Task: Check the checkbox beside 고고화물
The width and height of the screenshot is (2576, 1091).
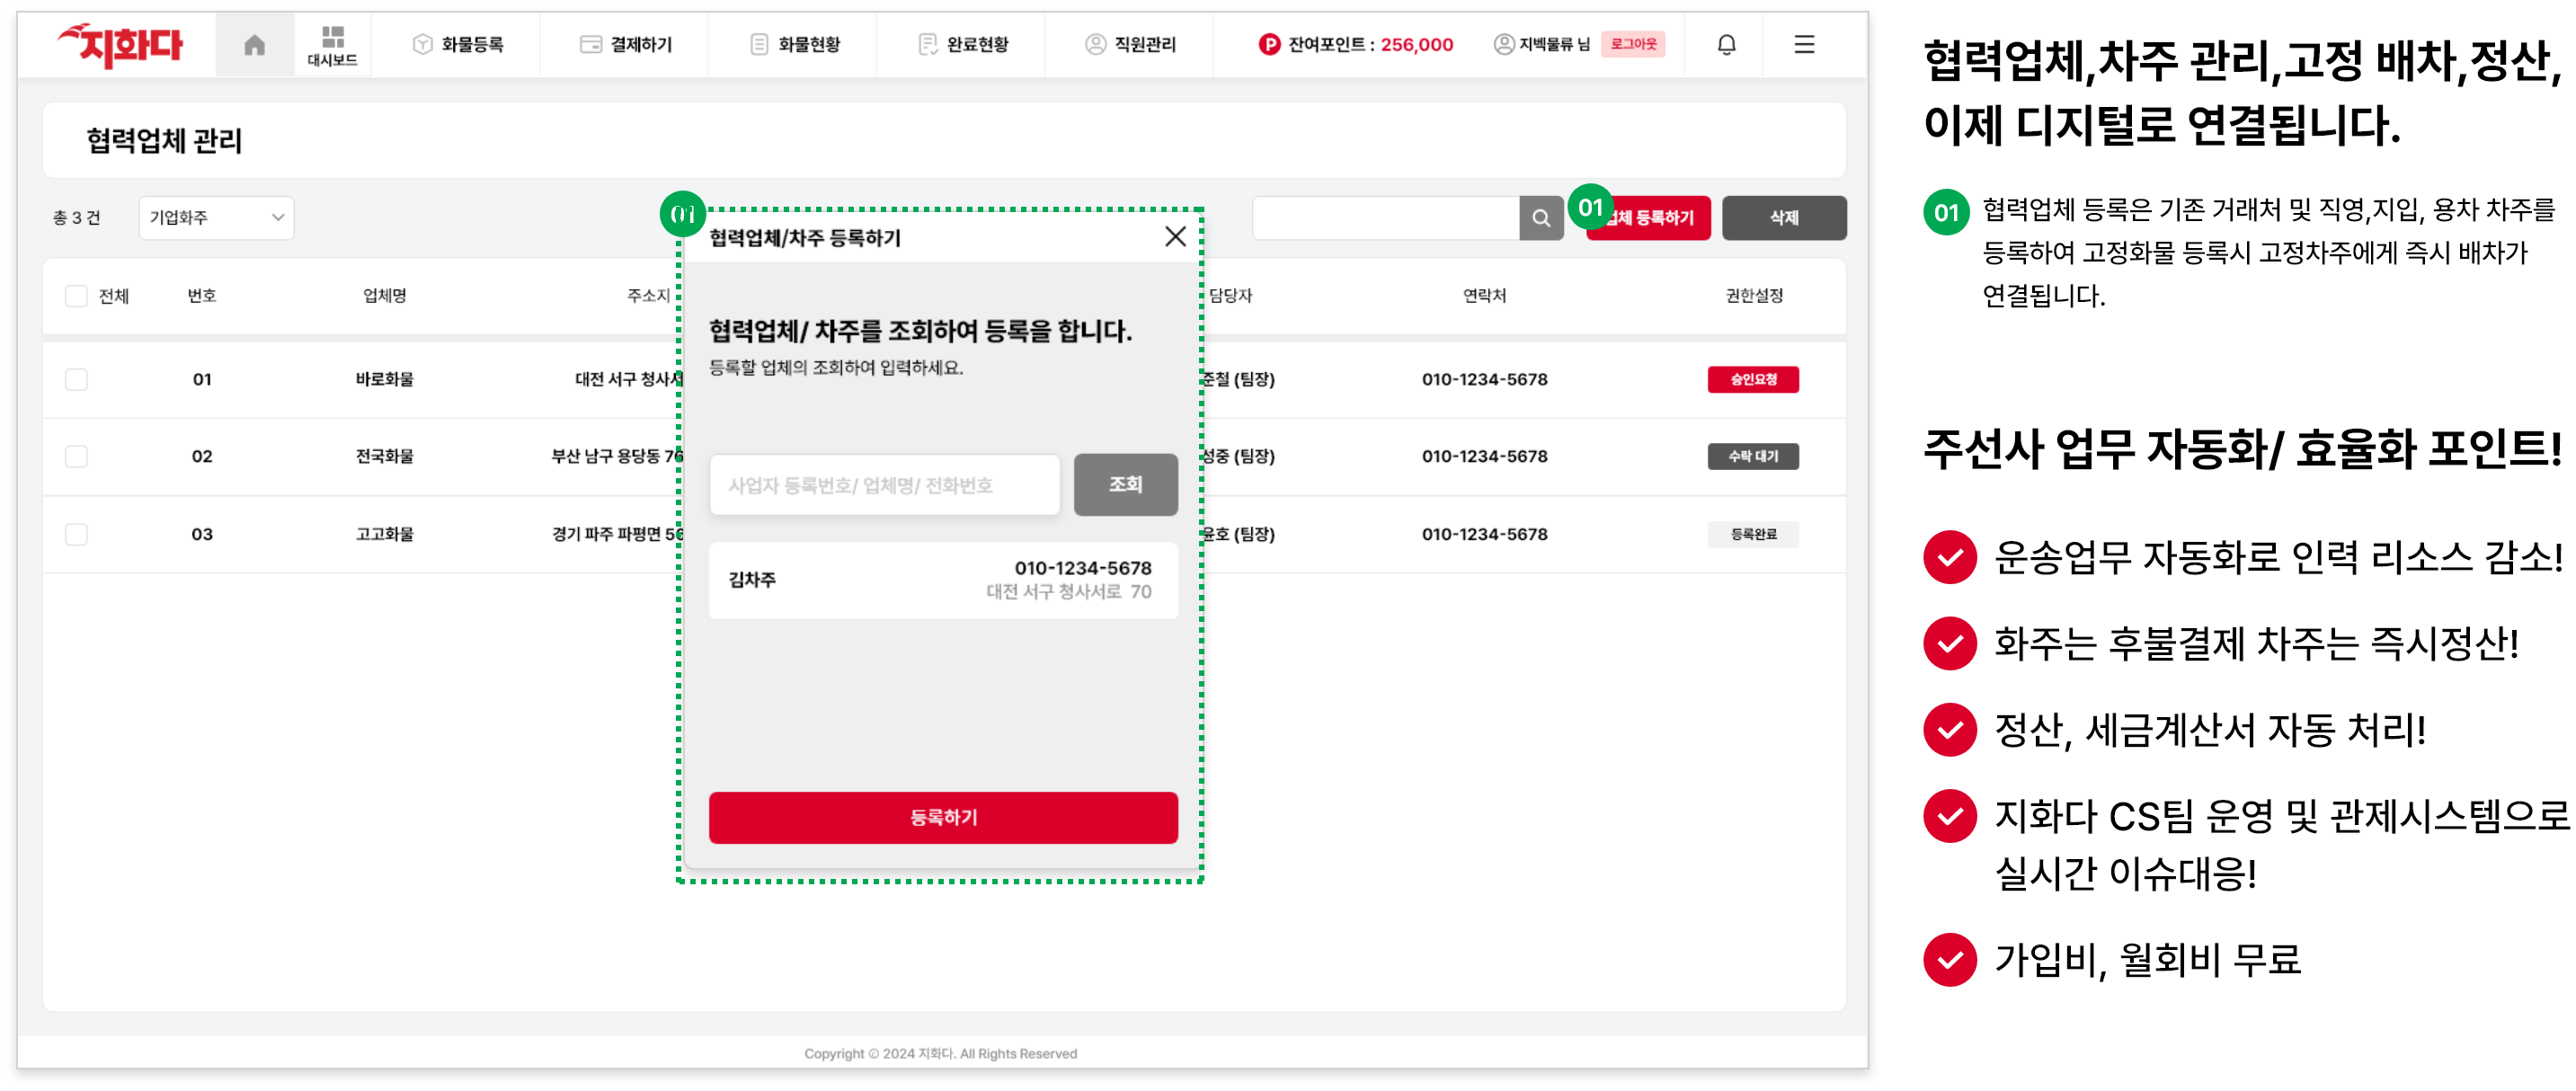Action: [76, 533]
